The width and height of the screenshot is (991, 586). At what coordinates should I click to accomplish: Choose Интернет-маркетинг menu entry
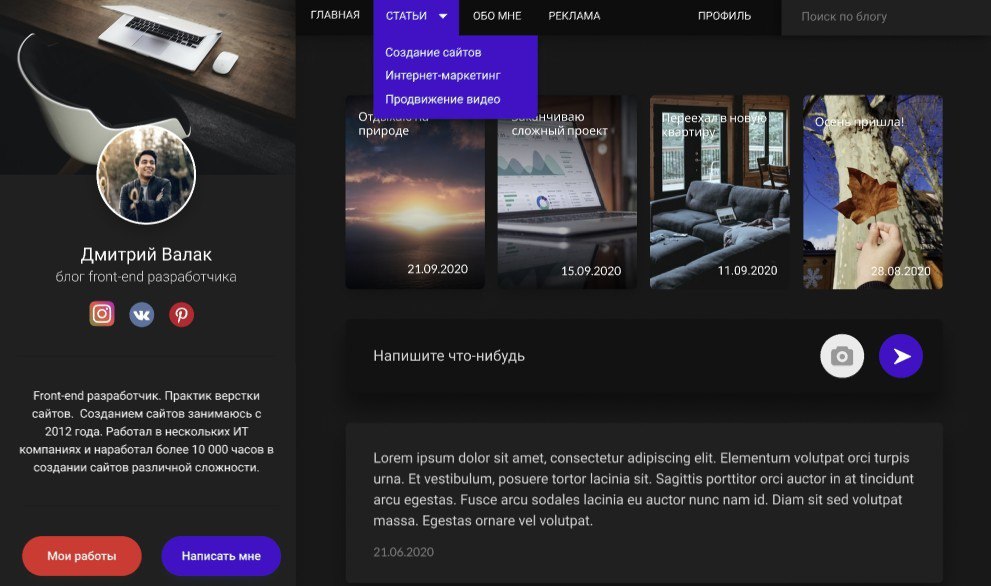click(x=442, y=75)
